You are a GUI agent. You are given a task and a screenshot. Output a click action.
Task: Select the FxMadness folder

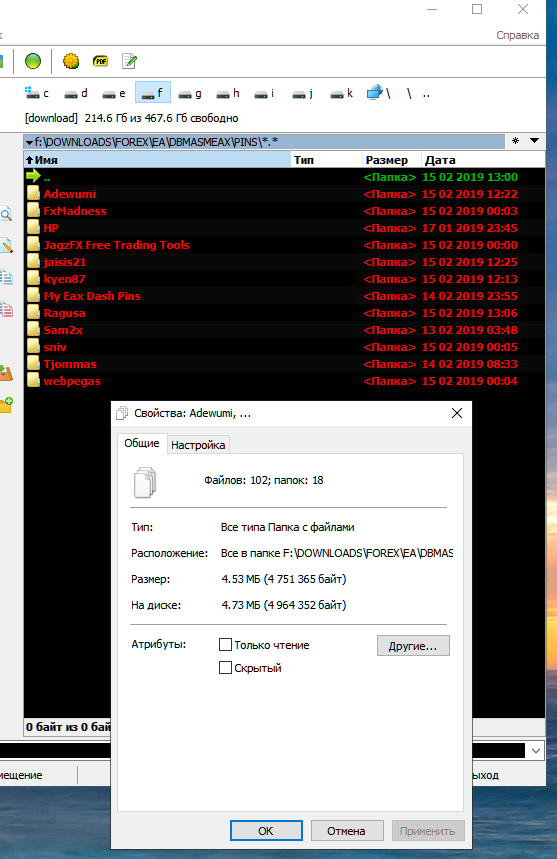click(x=284, y=211)
